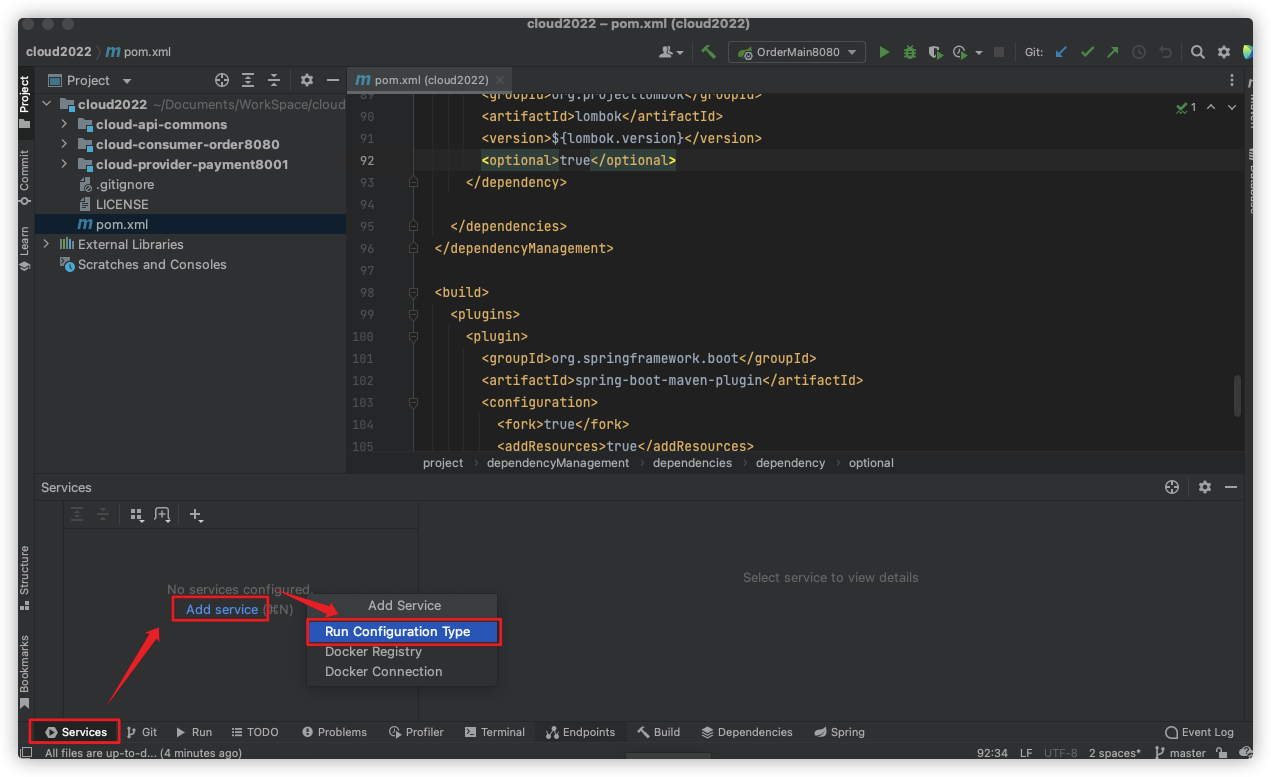This screenshot has width=1271, height=777.
Task: Update project with blue Git arrow
Action: [x=1061, y=52]
